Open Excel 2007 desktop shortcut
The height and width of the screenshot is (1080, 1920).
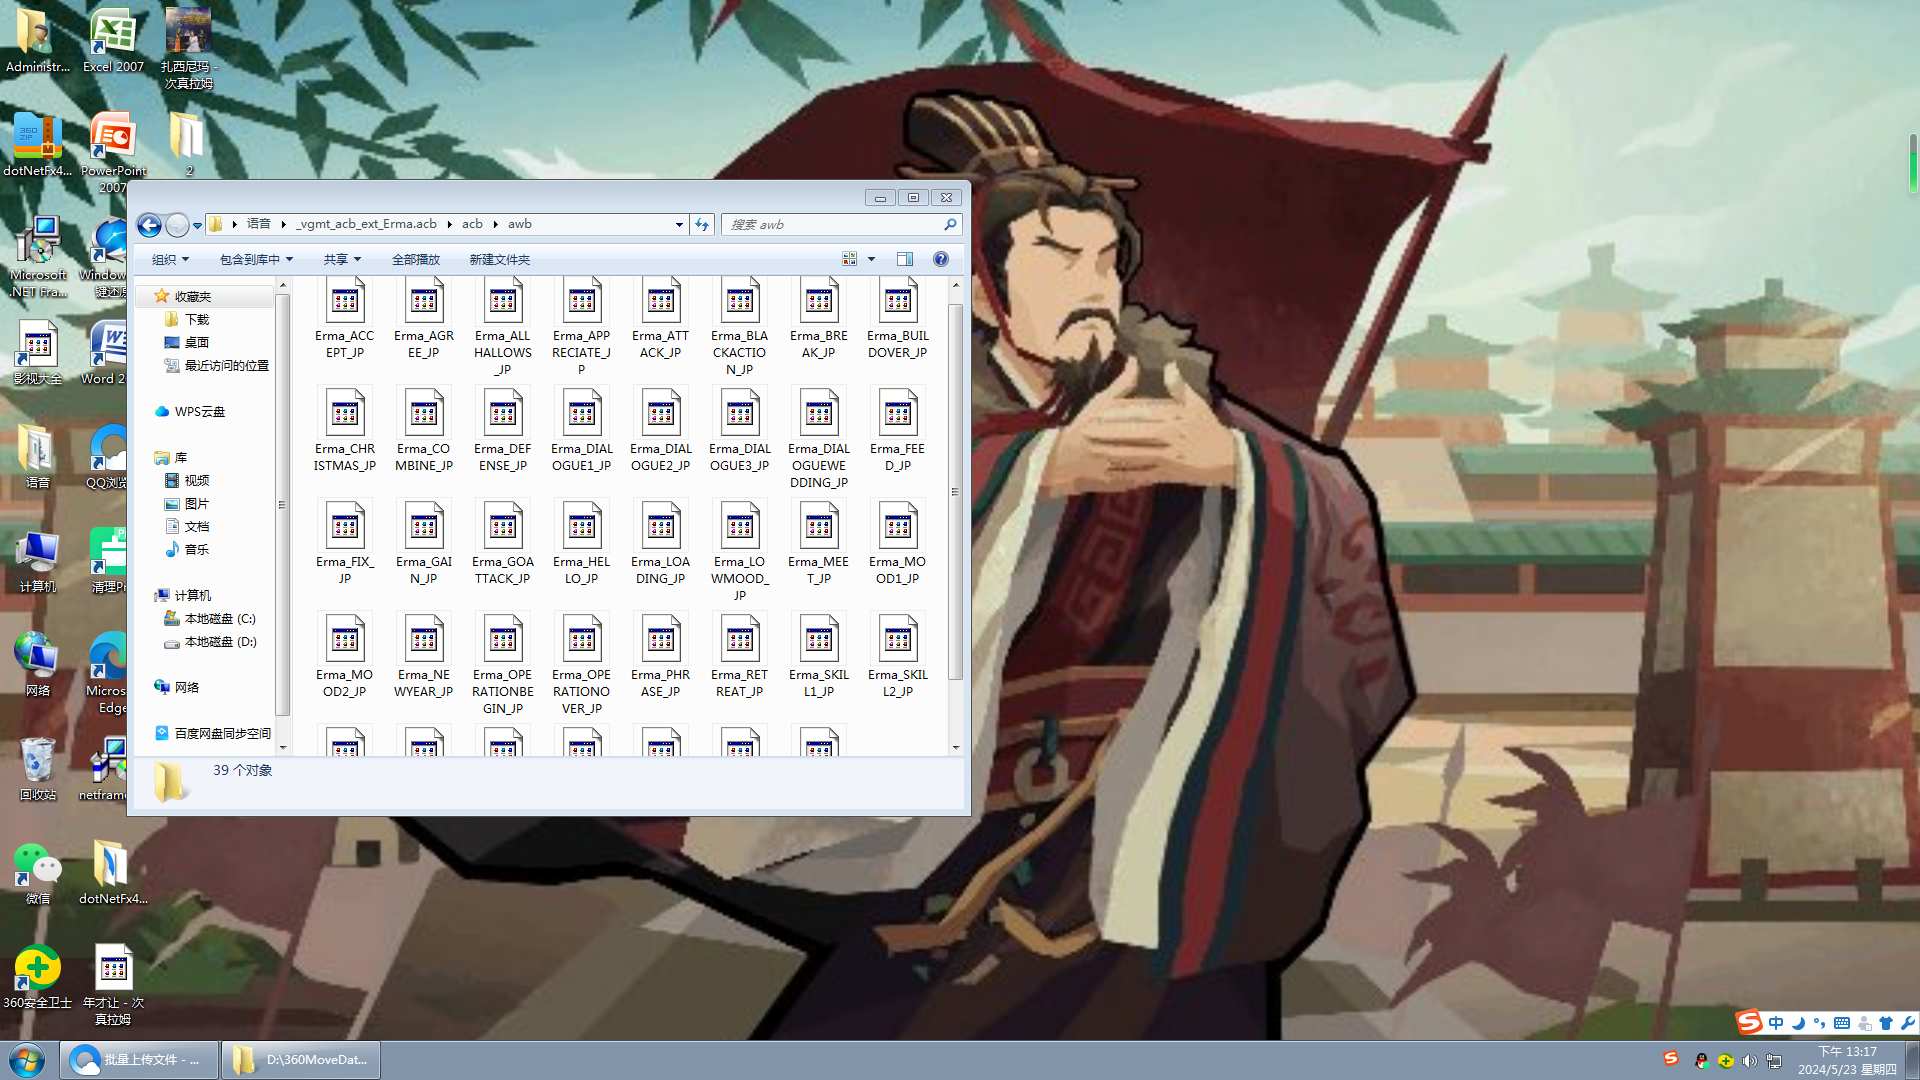coord(113,41)
